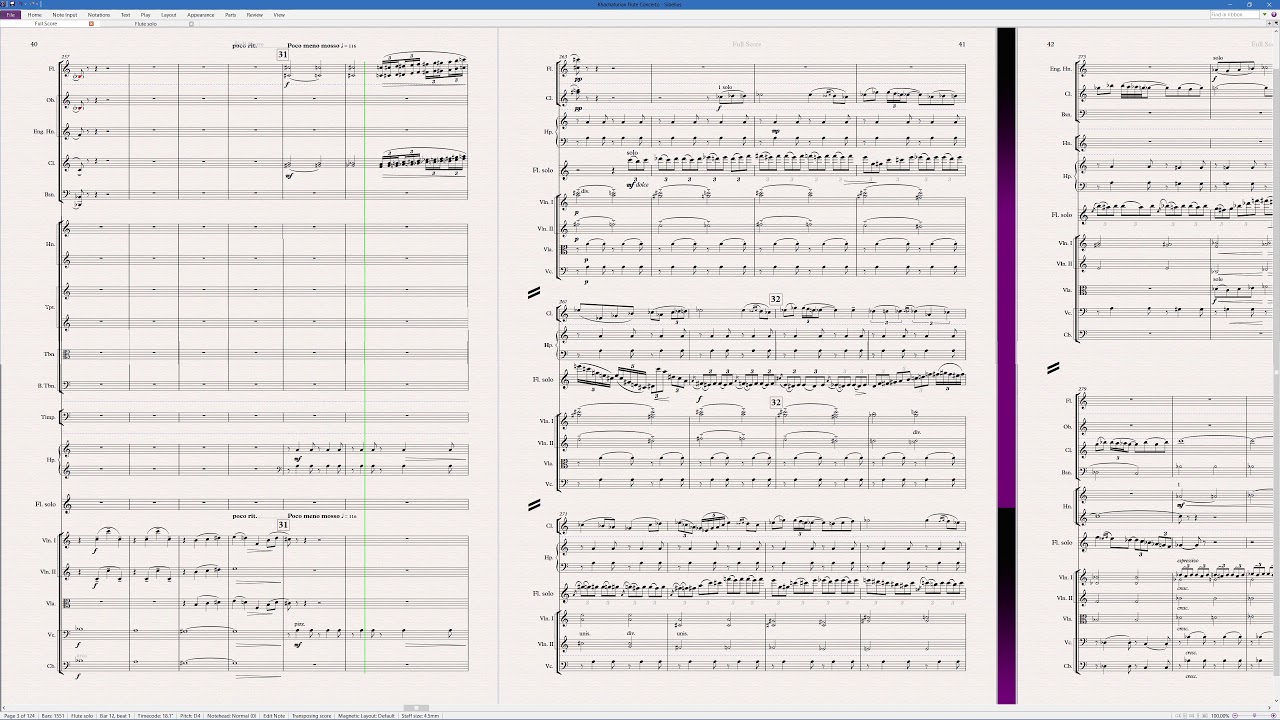Open the Notations ribbon tab
Viewport: 1280px width, 720px height.
point(99,15)
